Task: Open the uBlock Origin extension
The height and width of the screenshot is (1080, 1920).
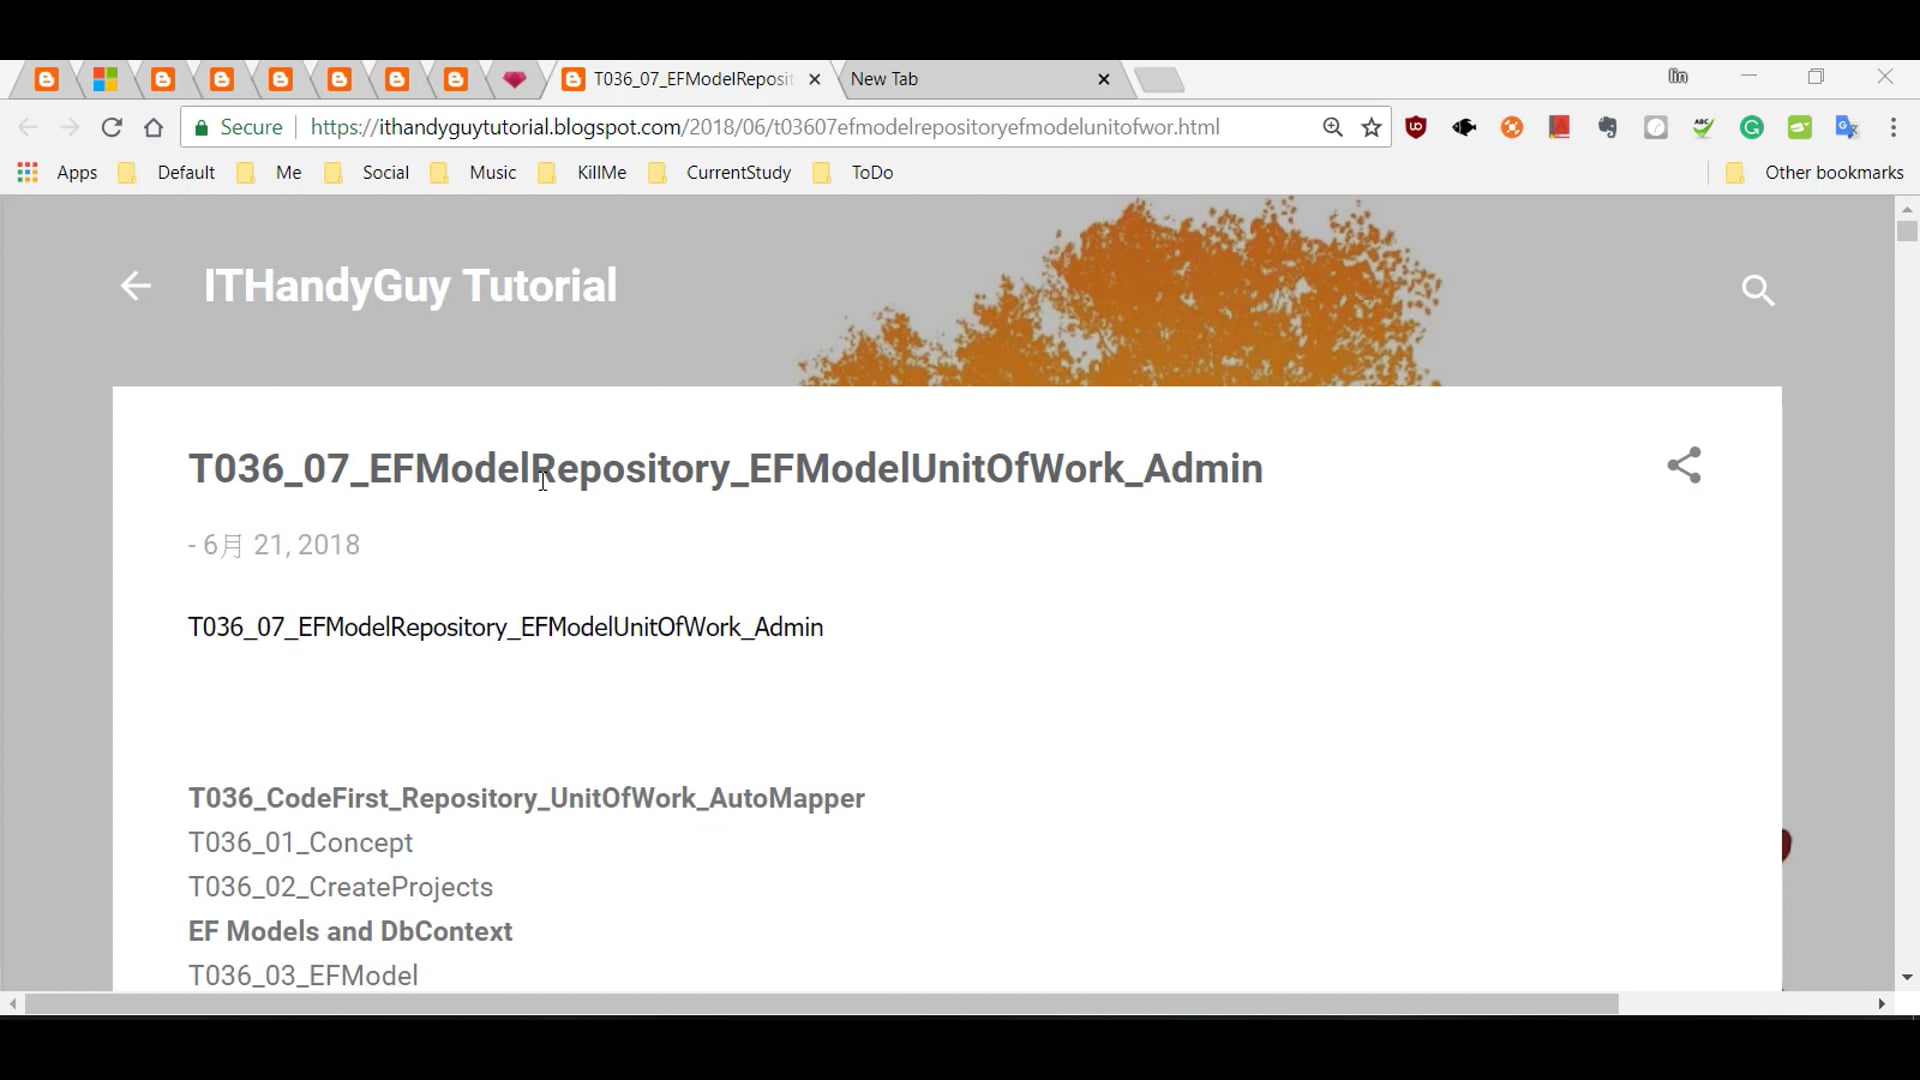Action: click(x=1417, y=127)
